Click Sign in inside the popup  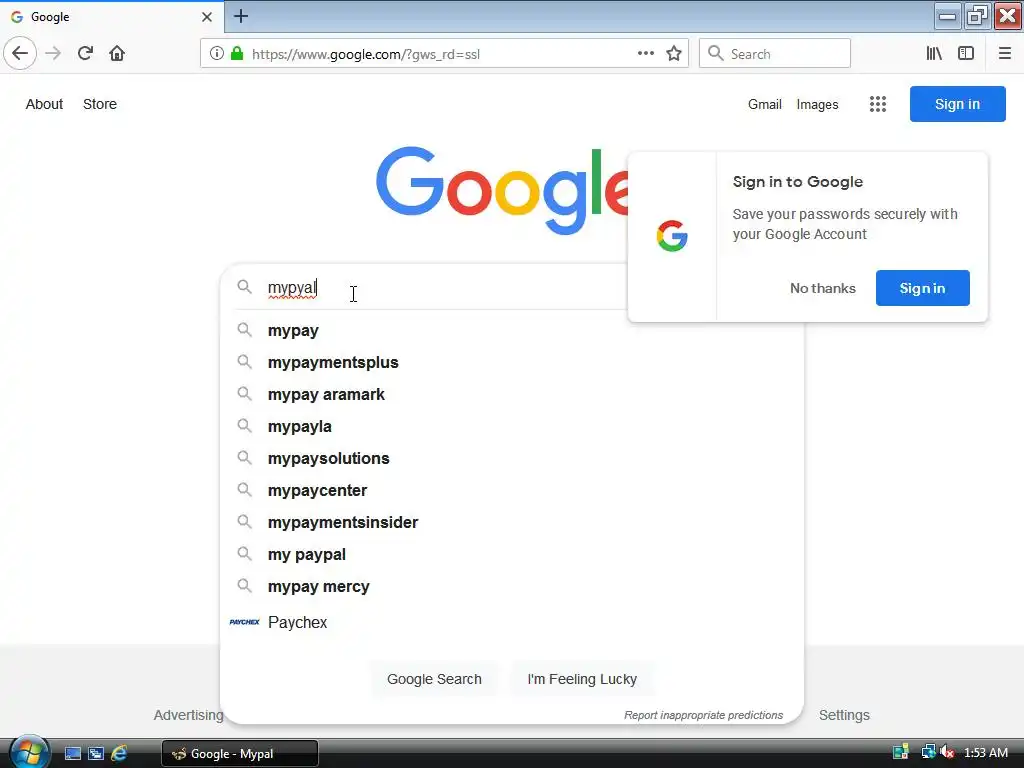922,288
